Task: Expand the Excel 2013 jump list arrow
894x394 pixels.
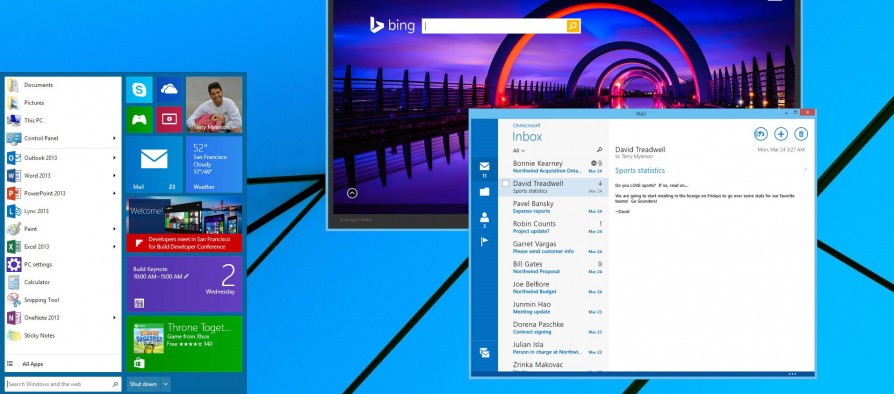Action: (114, 247)
